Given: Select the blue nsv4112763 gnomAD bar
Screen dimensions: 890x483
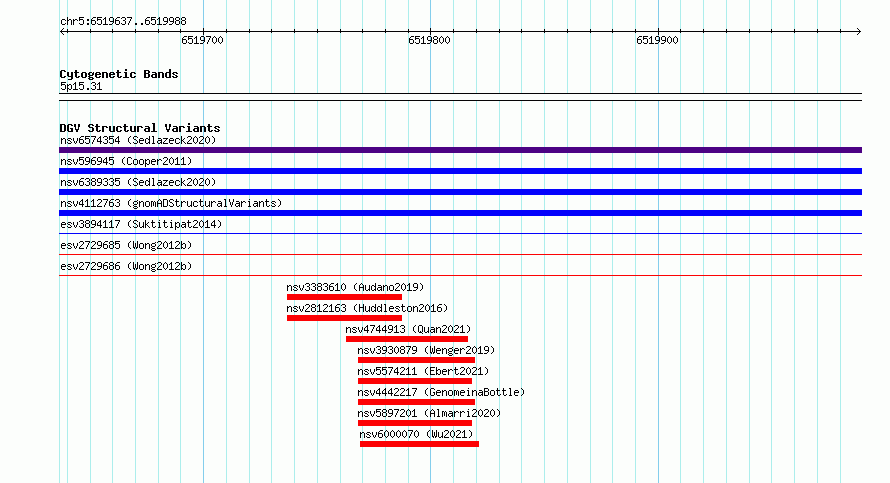Looking at the screenshot, I should (460, 213).
